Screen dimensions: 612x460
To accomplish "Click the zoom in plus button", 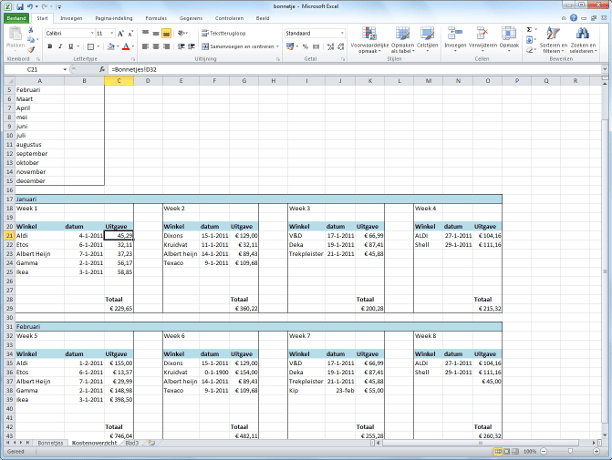I will (596, 451).
